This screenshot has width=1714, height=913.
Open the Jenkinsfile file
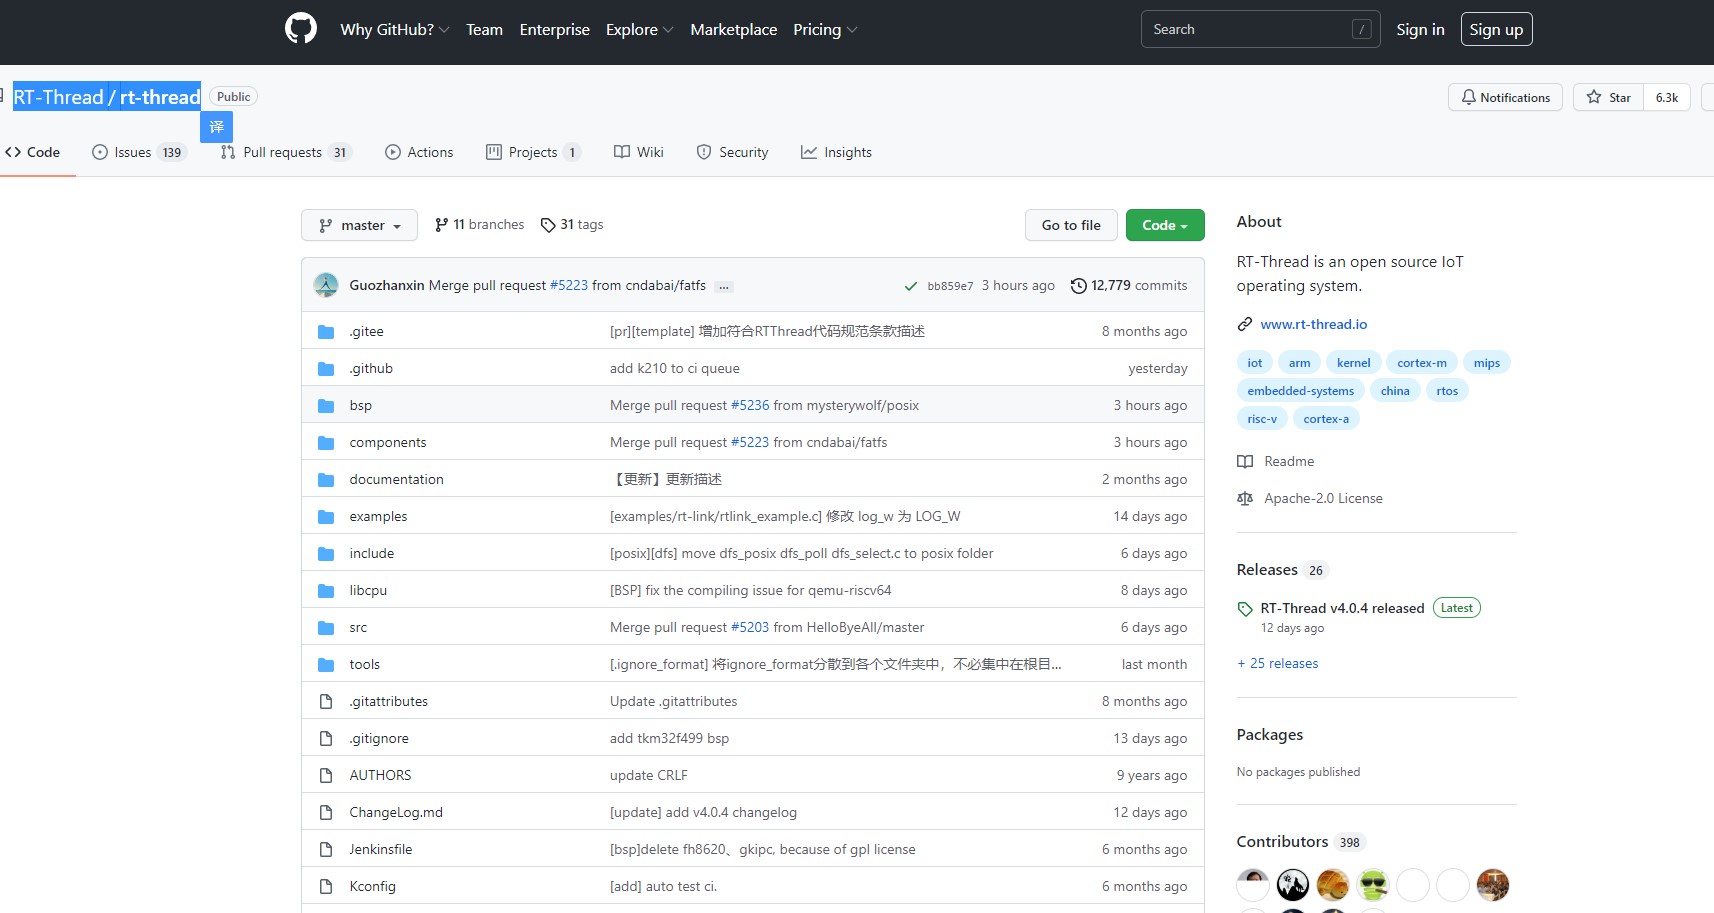[380, 849]
